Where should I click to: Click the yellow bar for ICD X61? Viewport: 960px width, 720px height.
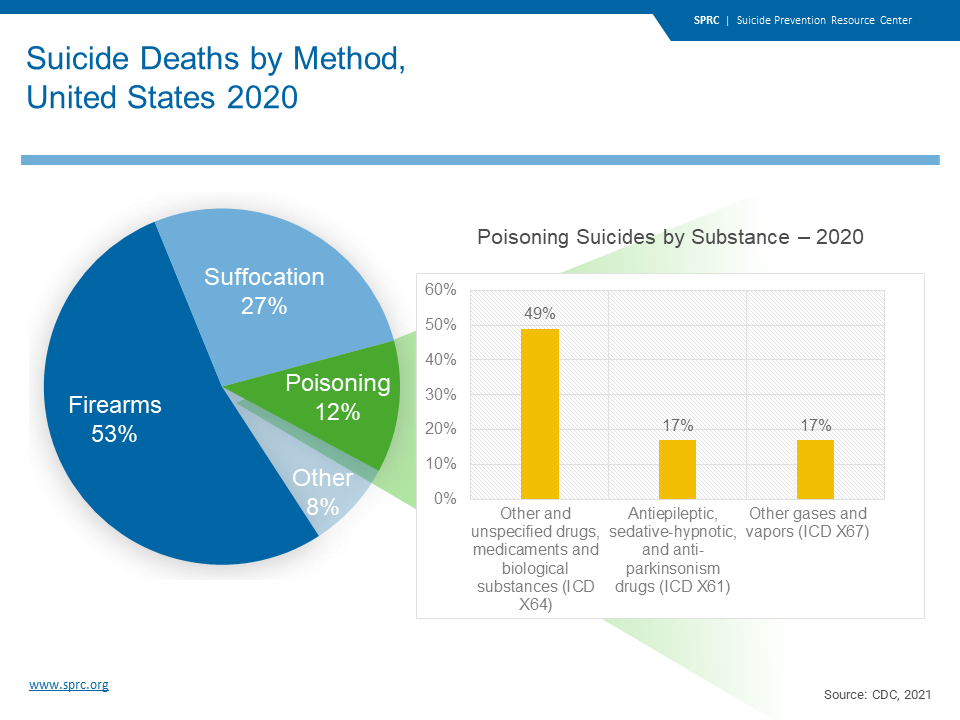point(677,469)
